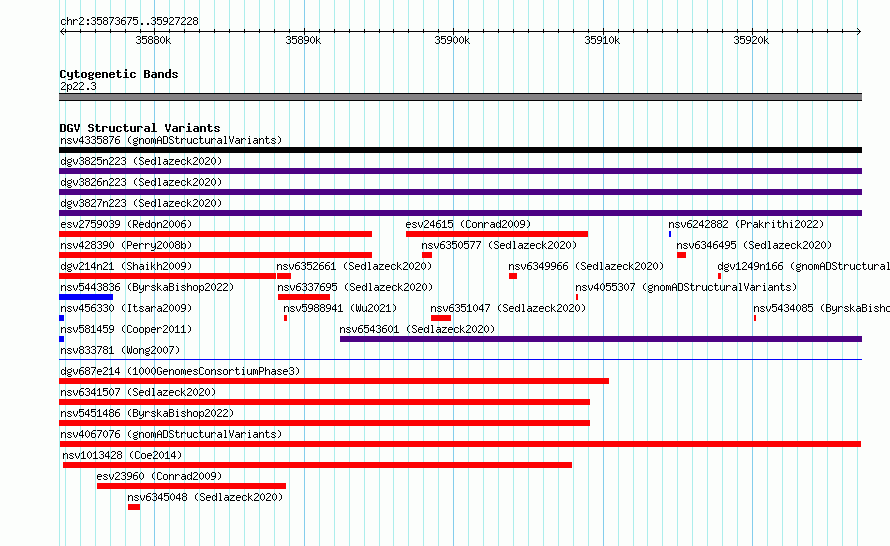Open variant nsv6349966 (Sedlazeck2020)
890x546 pixels.
(586, 266)
